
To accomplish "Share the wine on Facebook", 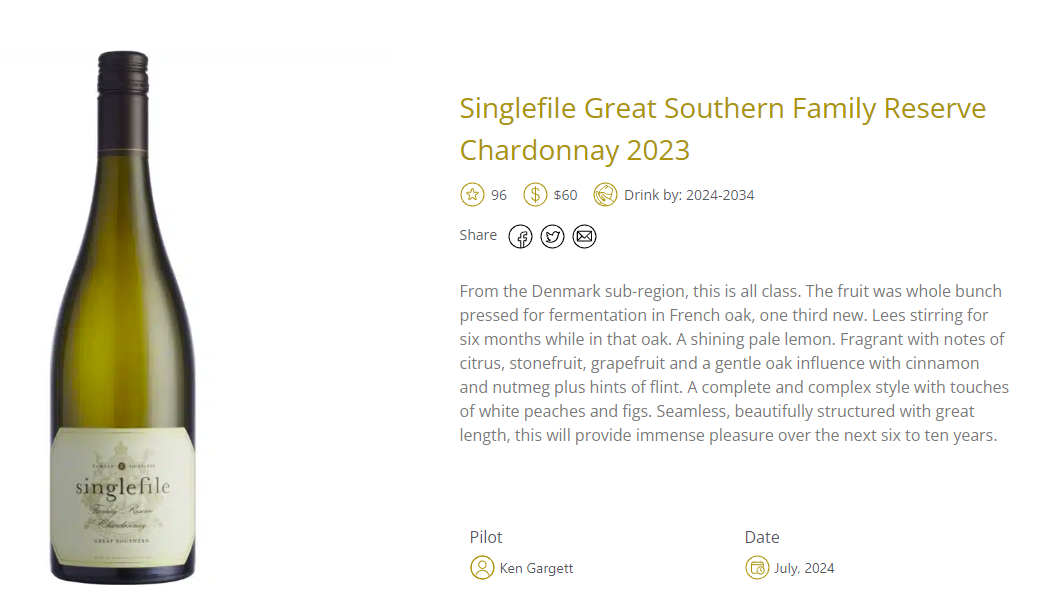I will point(520,236).
